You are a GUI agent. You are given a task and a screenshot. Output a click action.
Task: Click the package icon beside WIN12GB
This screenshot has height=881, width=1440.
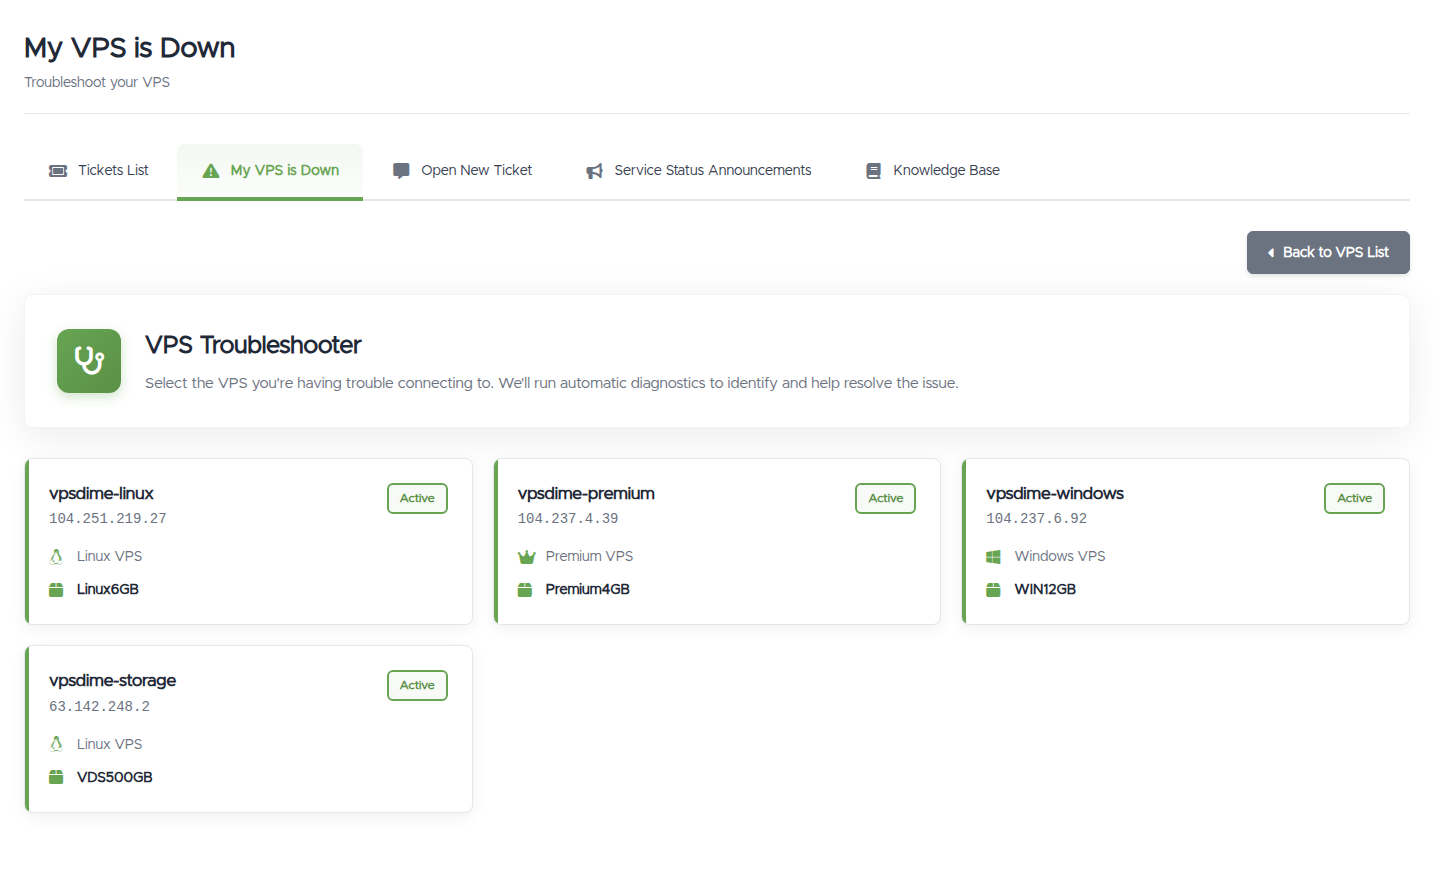993,590
